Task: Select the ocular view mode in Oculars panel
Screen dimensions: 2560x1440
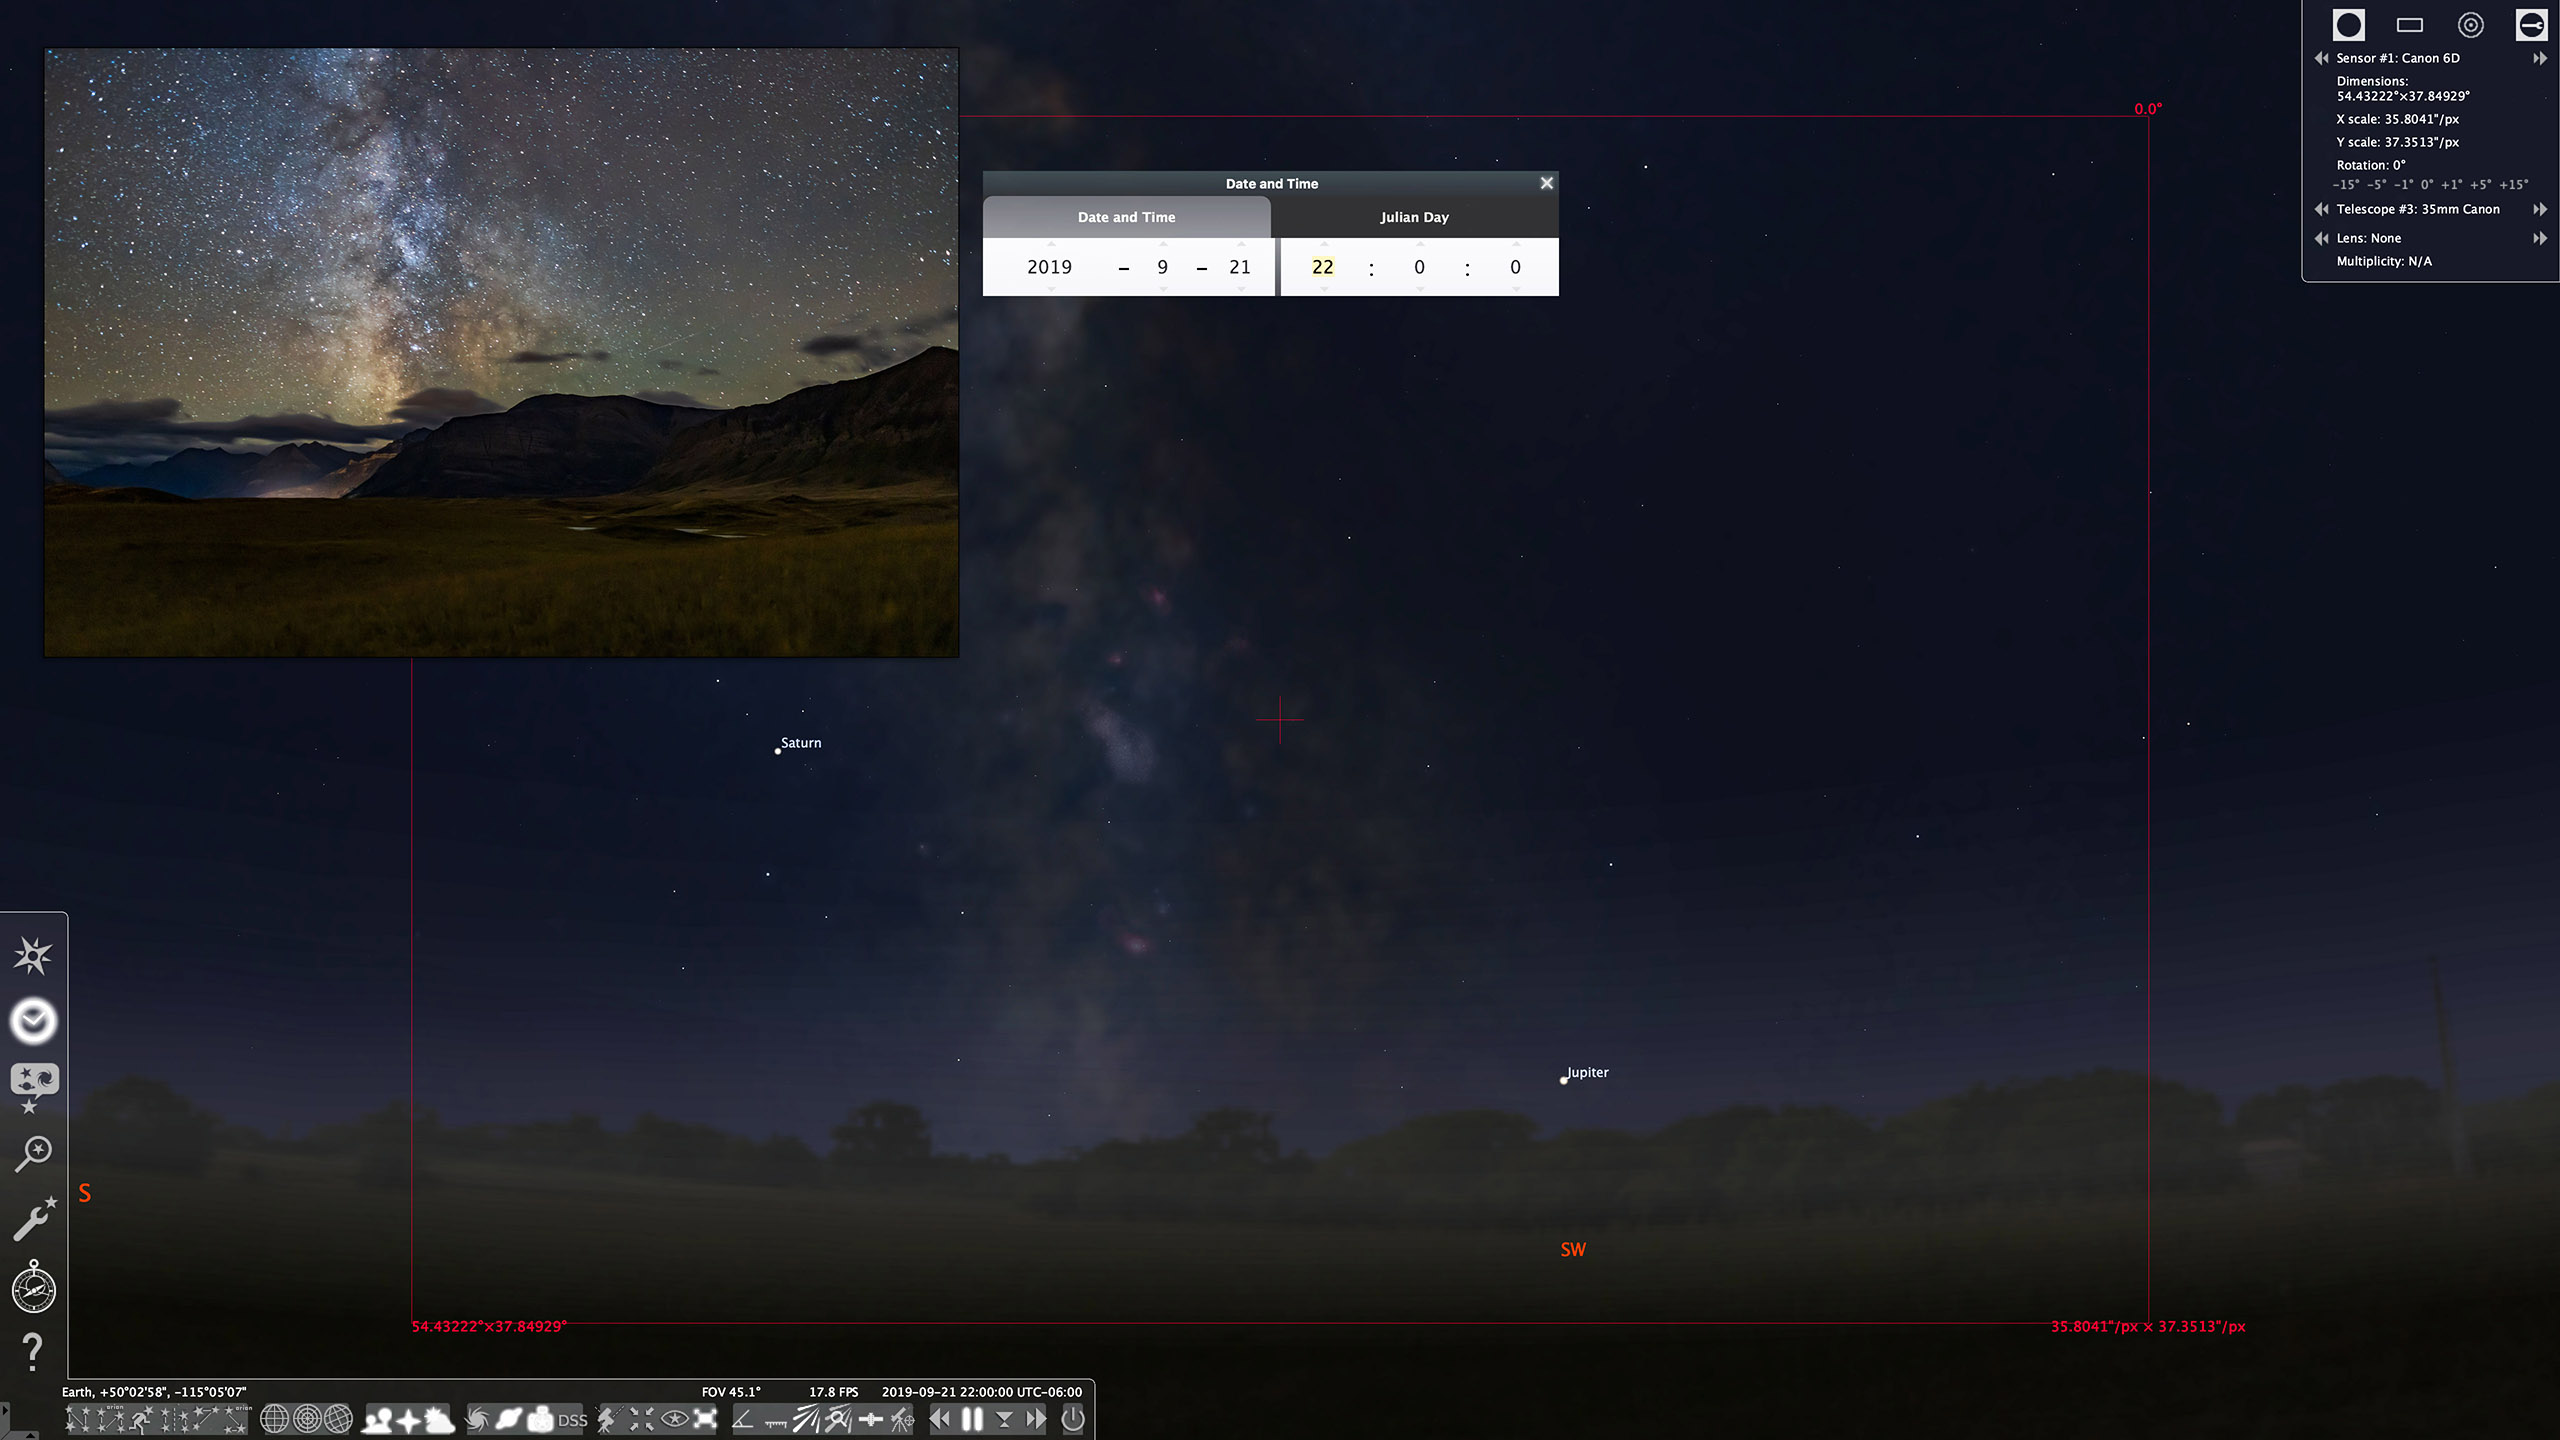Action: (x=2348, y=25)
